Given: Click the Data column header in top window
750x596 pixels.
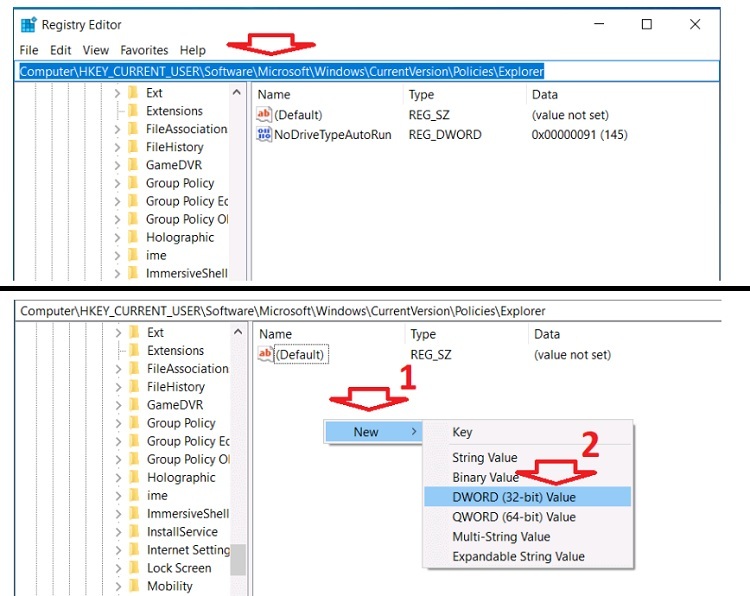Looking at the screenshot, I should [545, 95].
